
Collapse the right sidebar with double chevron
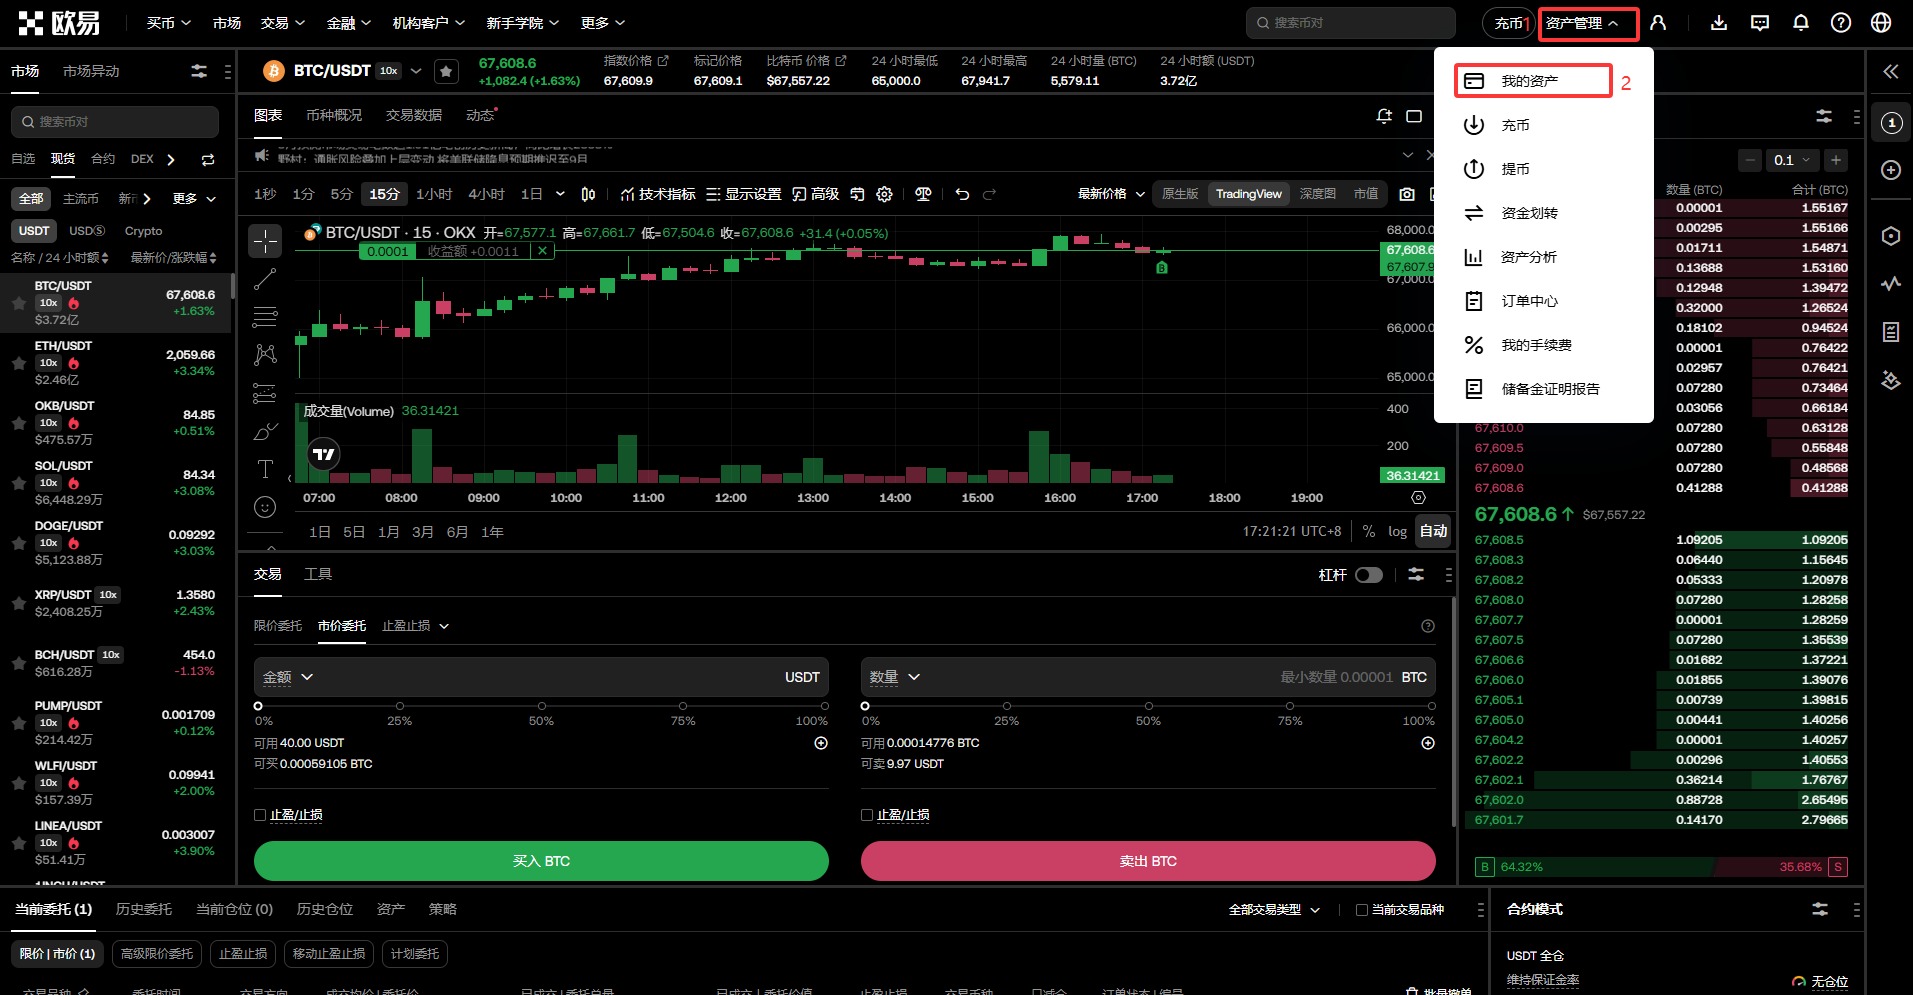[1890, 71]
